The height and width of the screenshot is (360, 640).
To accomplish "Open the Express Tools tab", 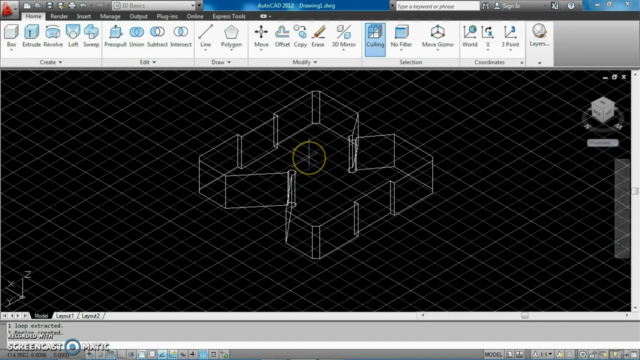I will pyautogui.click(x=229, y=16).
